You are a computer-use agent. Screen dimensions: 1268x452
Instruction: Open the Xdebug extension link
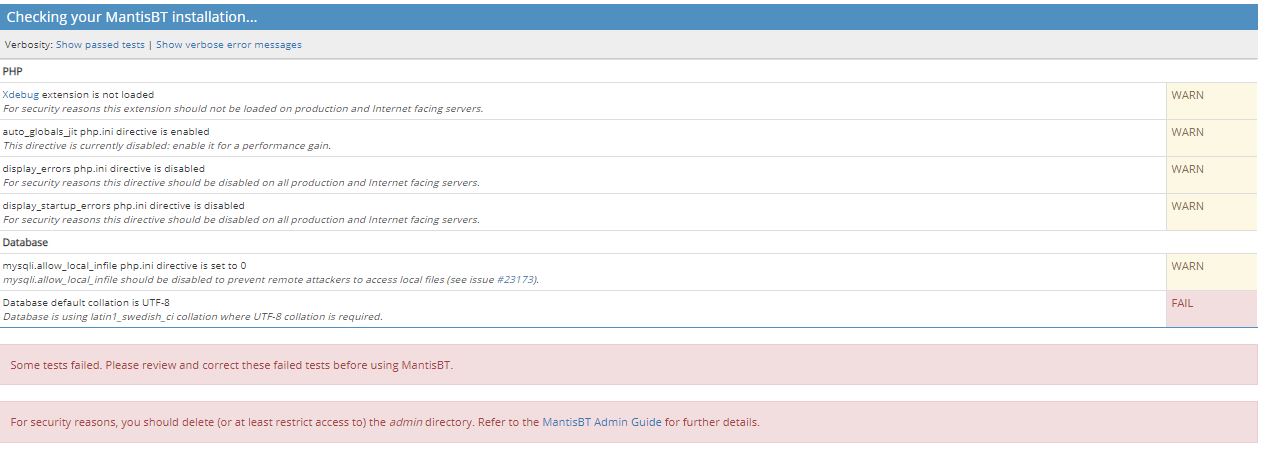coord(21,95)
